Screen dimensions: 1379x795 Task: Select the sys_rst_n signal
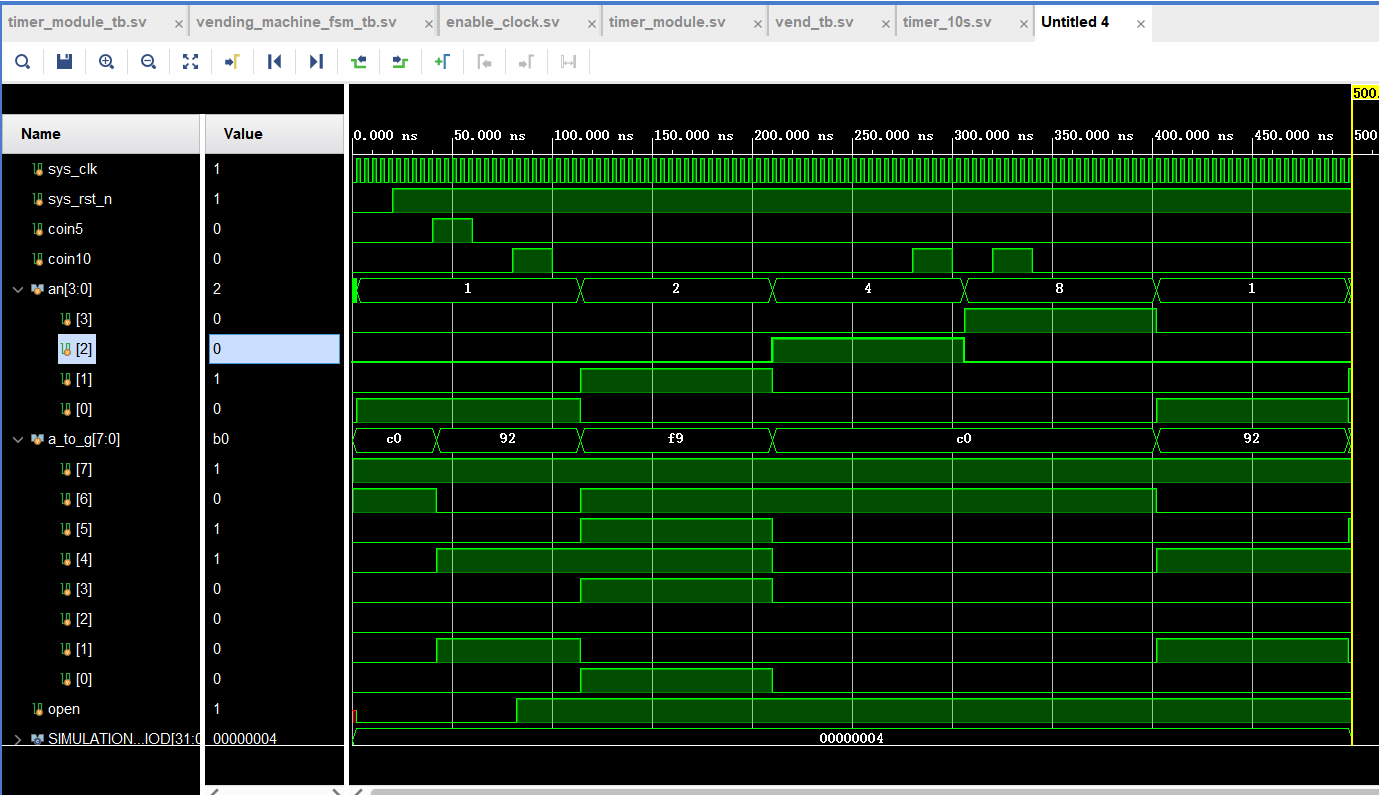pos(79,199)
